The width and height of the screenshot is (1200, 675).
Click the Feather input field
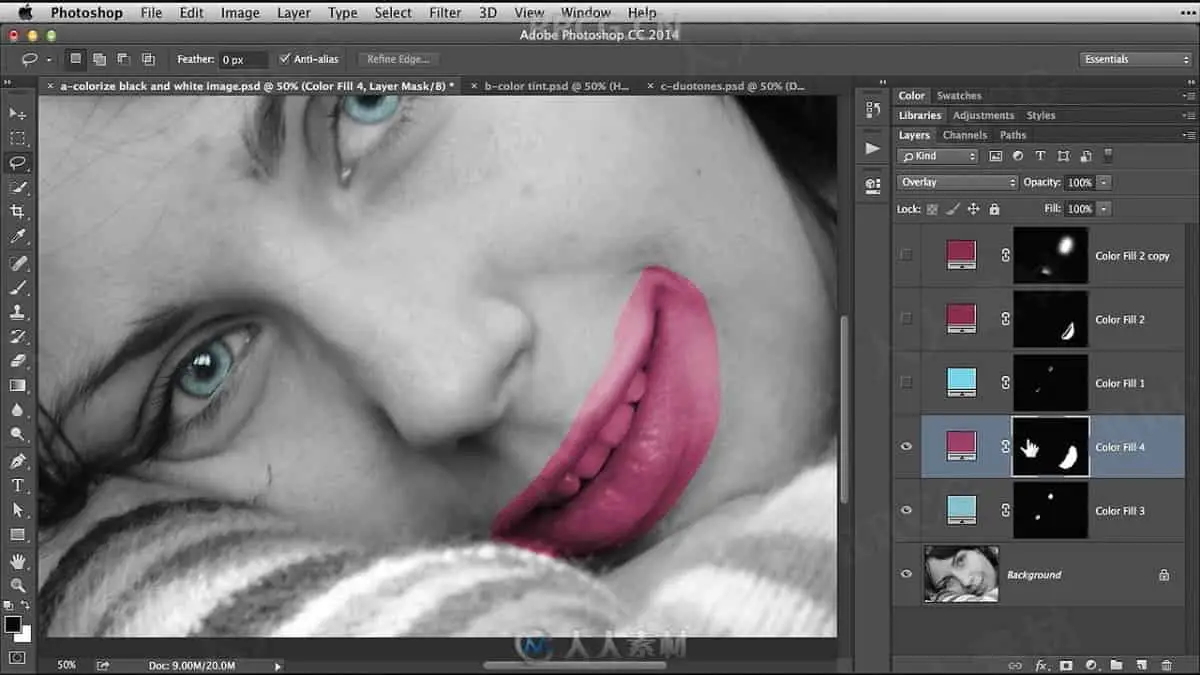tap(243, 60)
